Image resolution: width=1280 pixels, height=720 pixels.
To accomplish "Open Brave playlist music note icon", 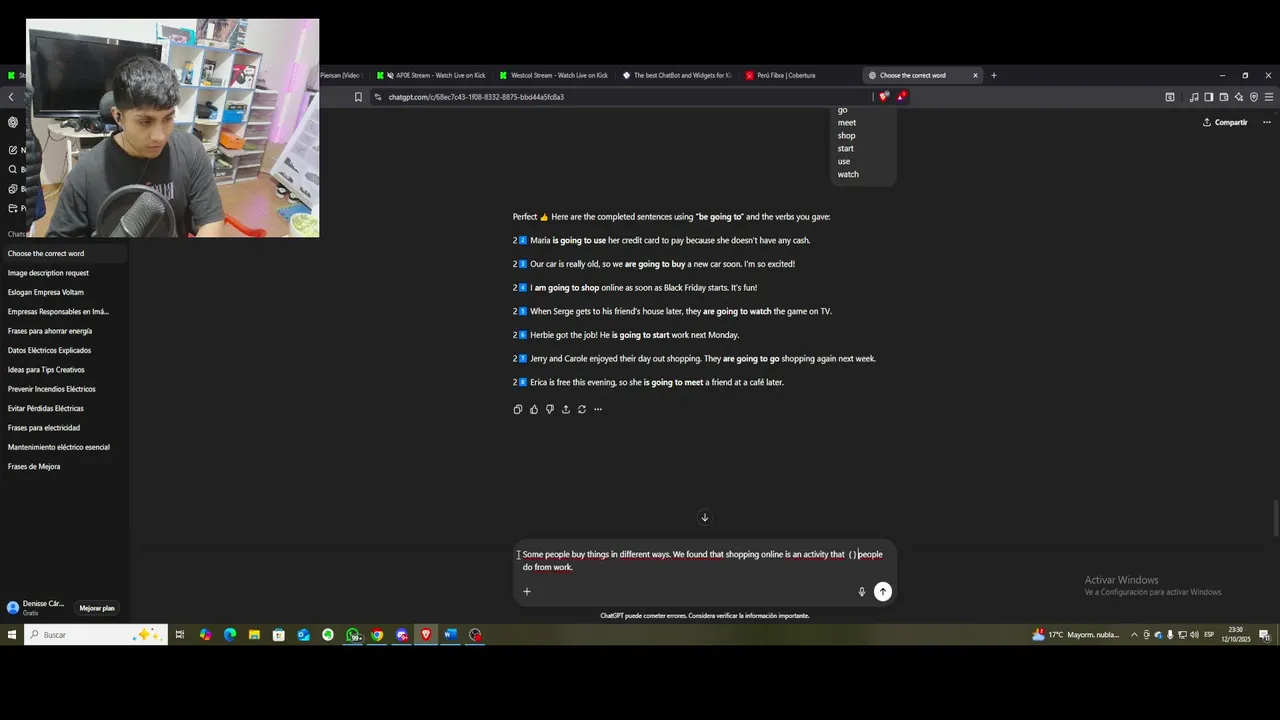I will 1194,97.
